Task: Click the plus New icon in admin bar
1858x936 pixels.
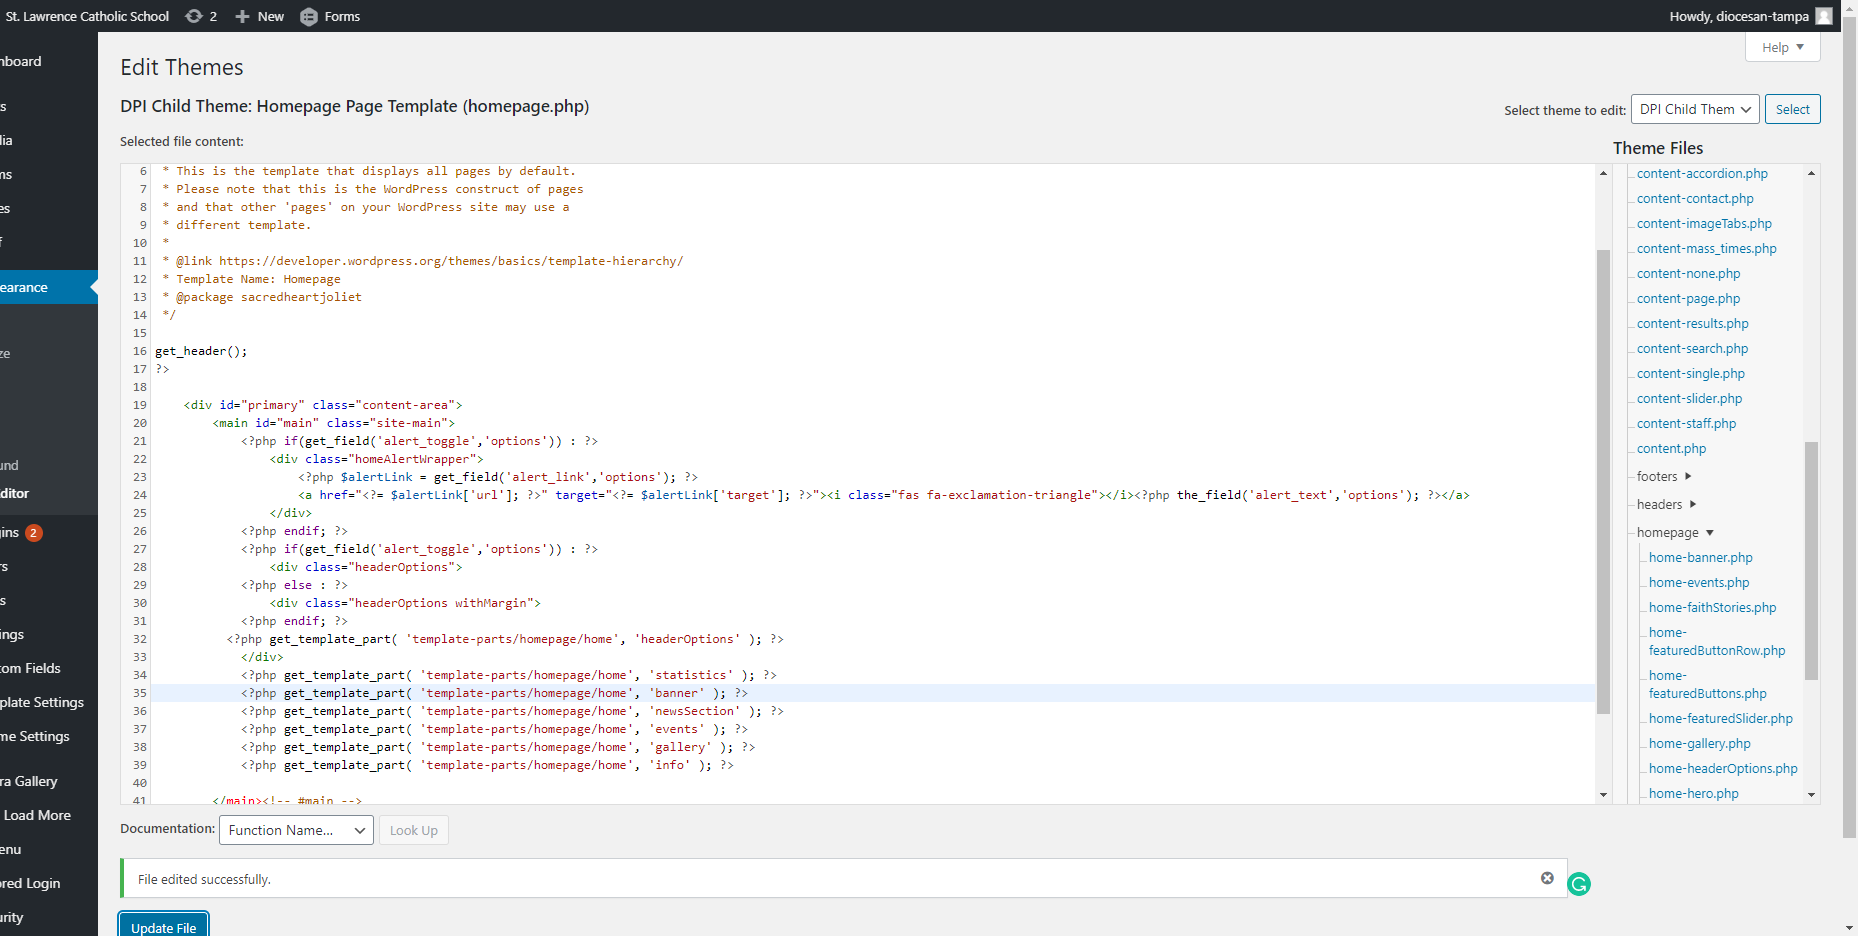Action: tap(242, 16)
